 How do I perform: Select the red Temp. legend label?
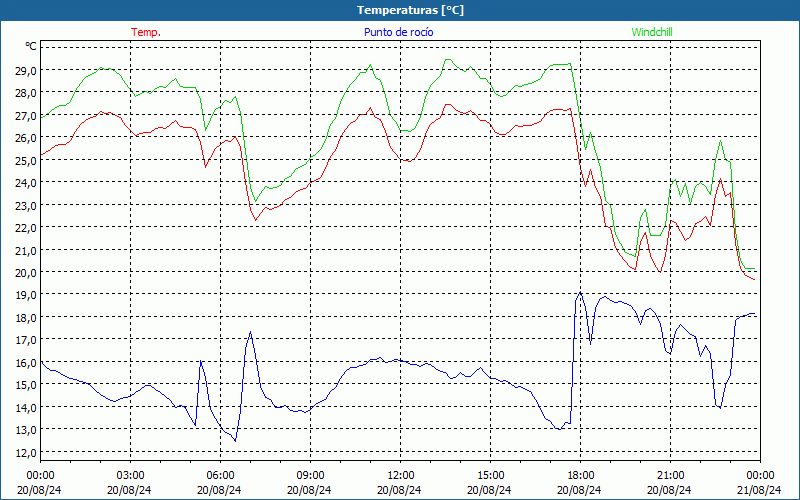pos(146,32)
